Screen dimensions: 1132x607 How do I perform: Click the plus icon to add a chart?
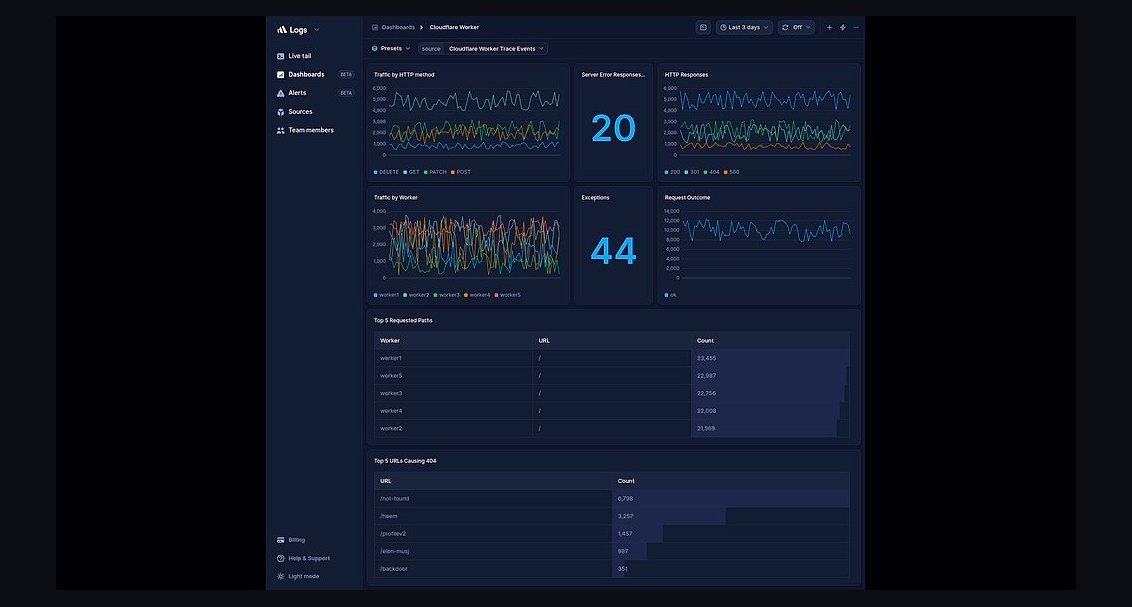pos(830,27)
